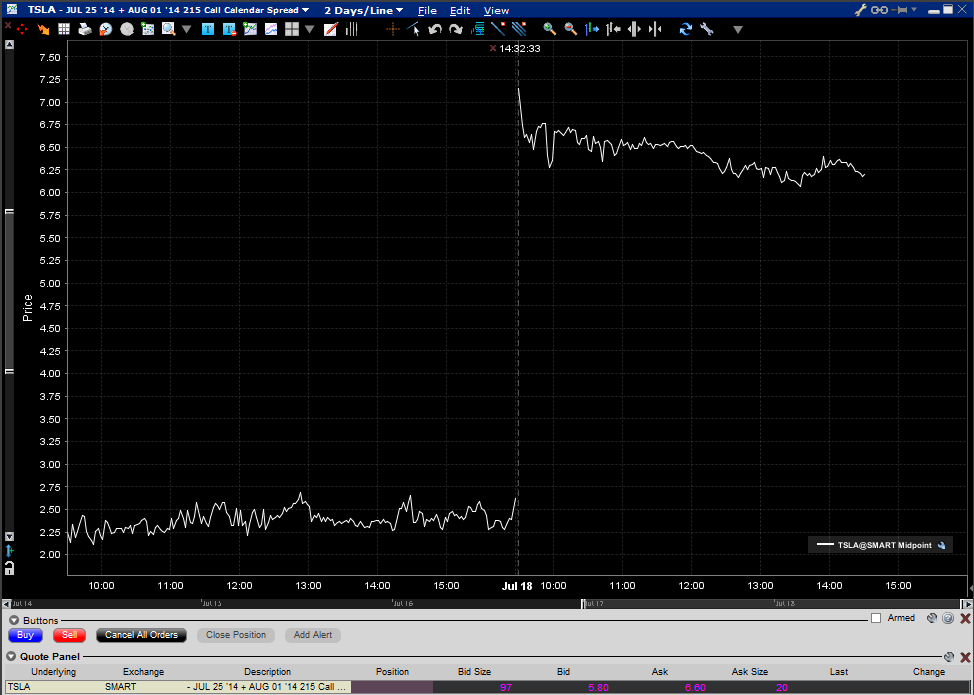The image size is (974, 695).
Task: Click the left arrow of time scrollbar
Action: 7,604
